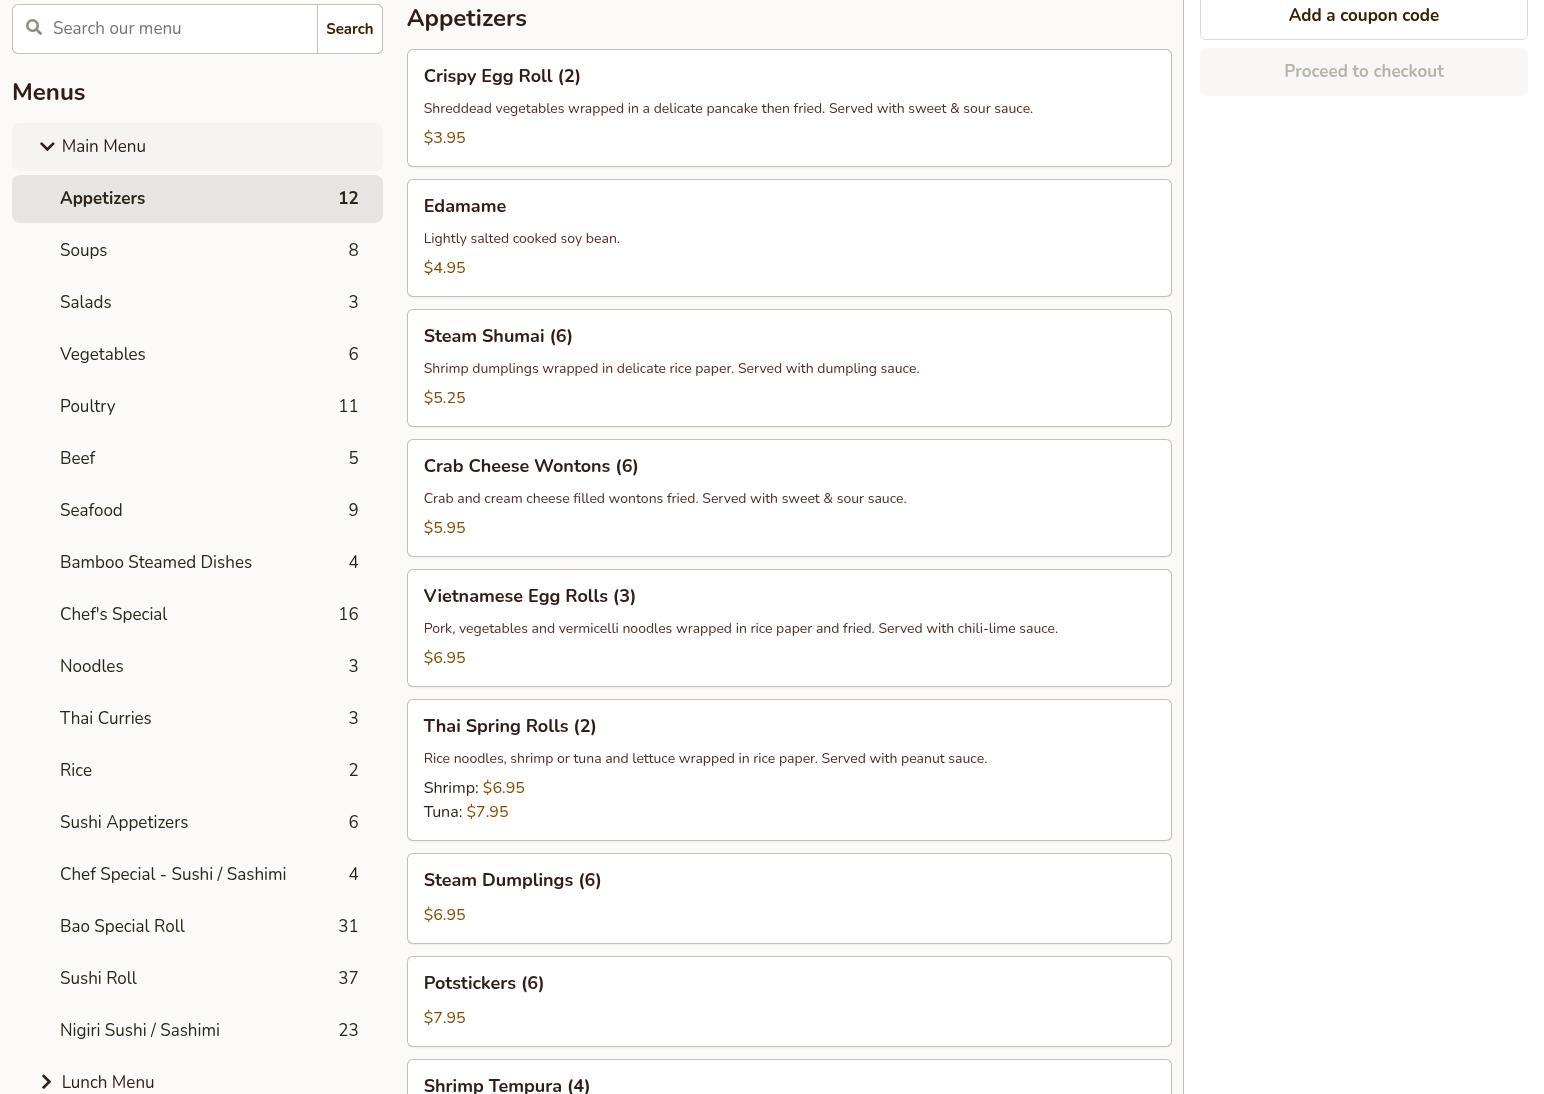1544x1094 pixels.
Task: Open the Poultry menu section
Action: 197,406
